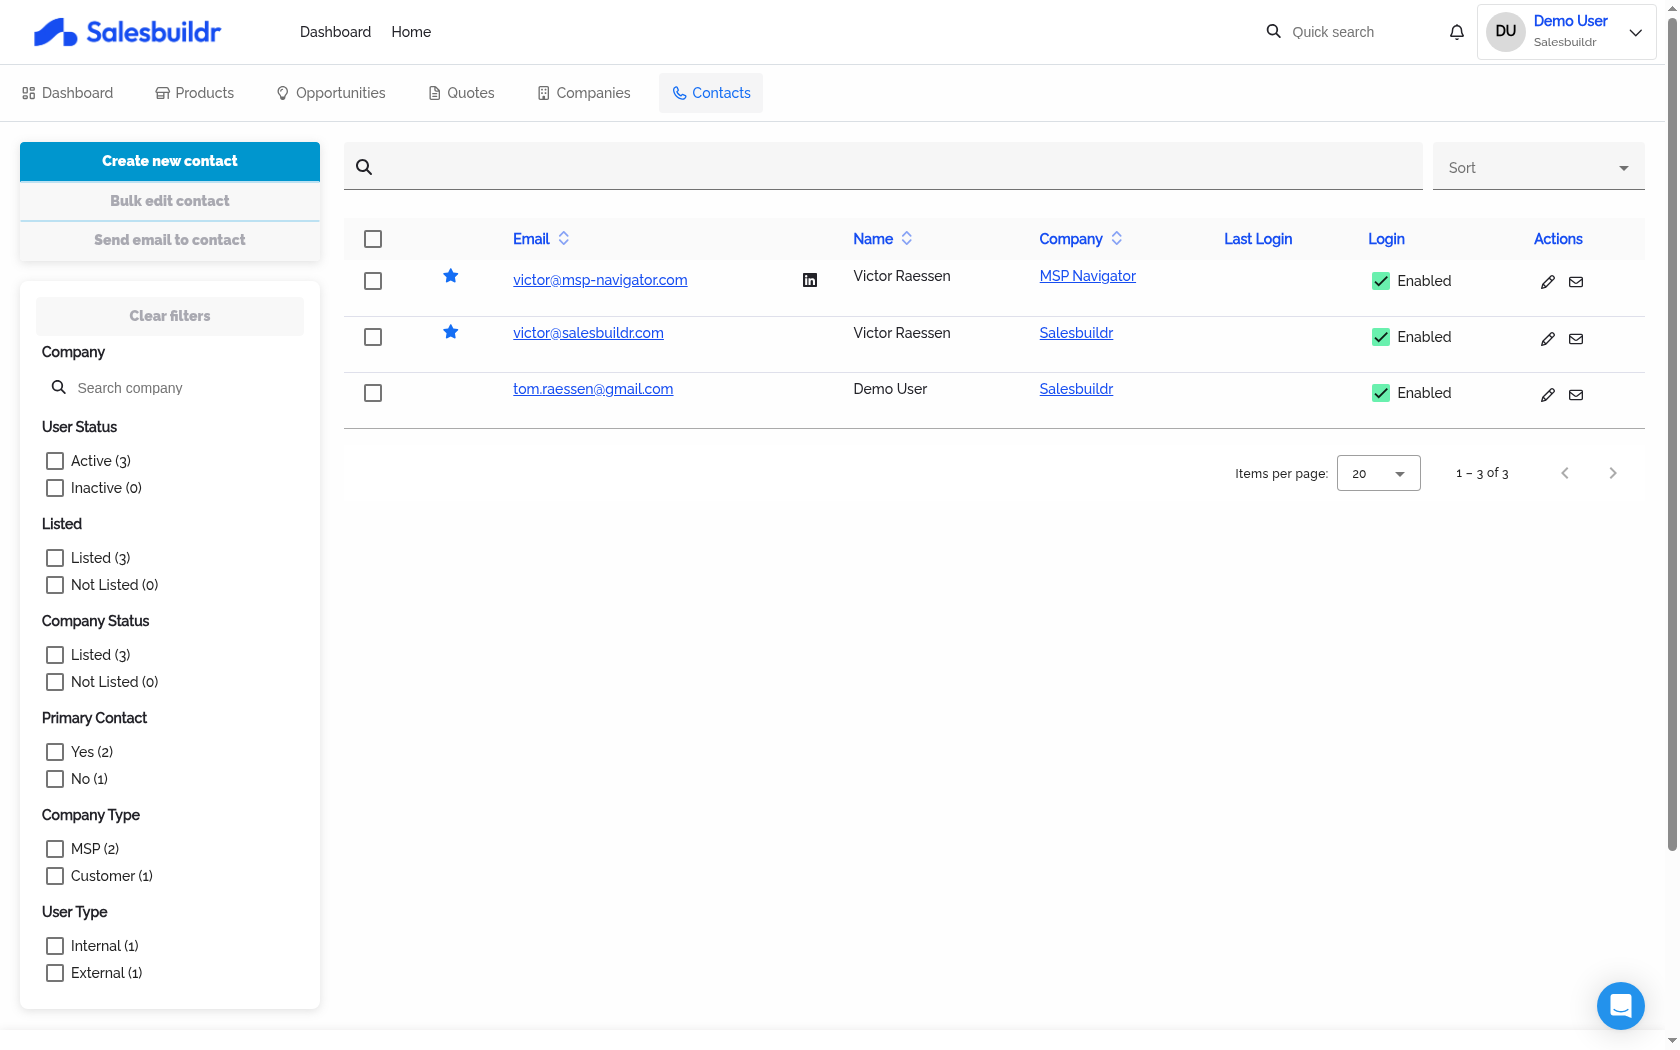Check the Active (3) filter
The width and height of the screenshot is (1680, 1050).
tap(55, 461)
